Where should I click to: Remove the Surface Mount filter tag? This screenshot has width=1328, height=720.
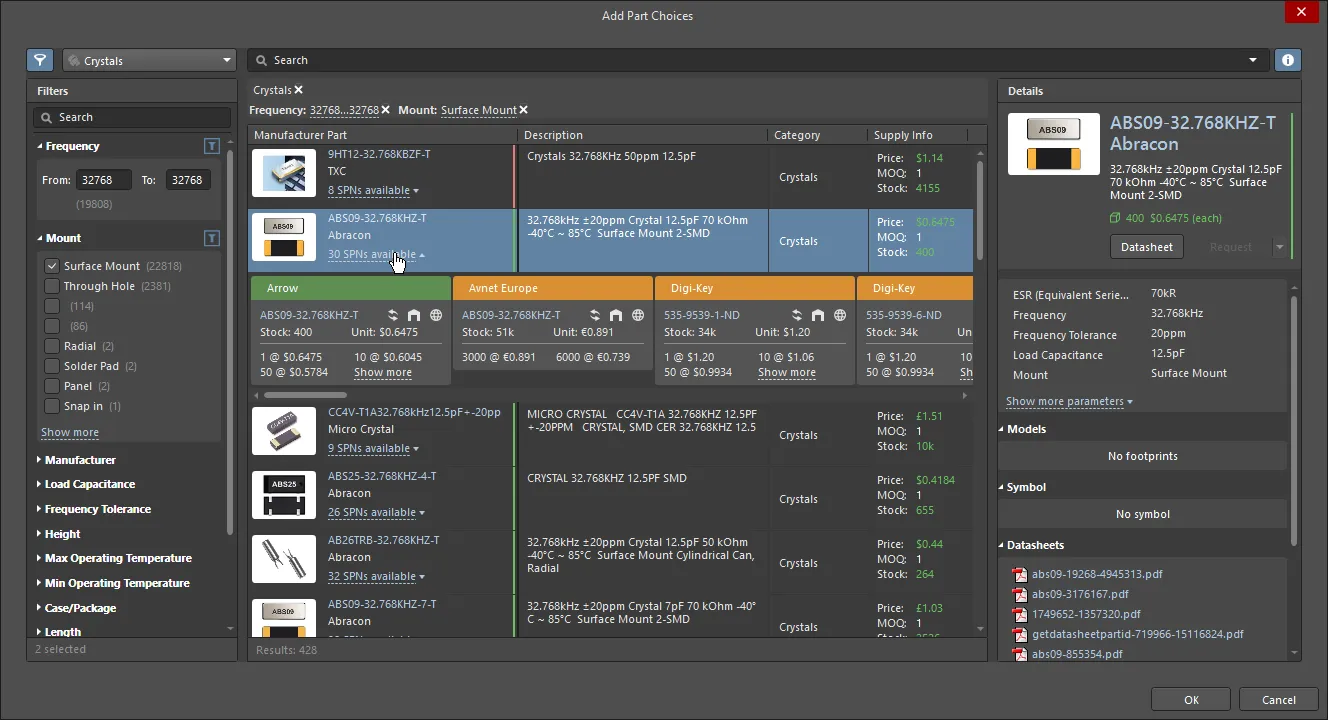tap(523, 110)
